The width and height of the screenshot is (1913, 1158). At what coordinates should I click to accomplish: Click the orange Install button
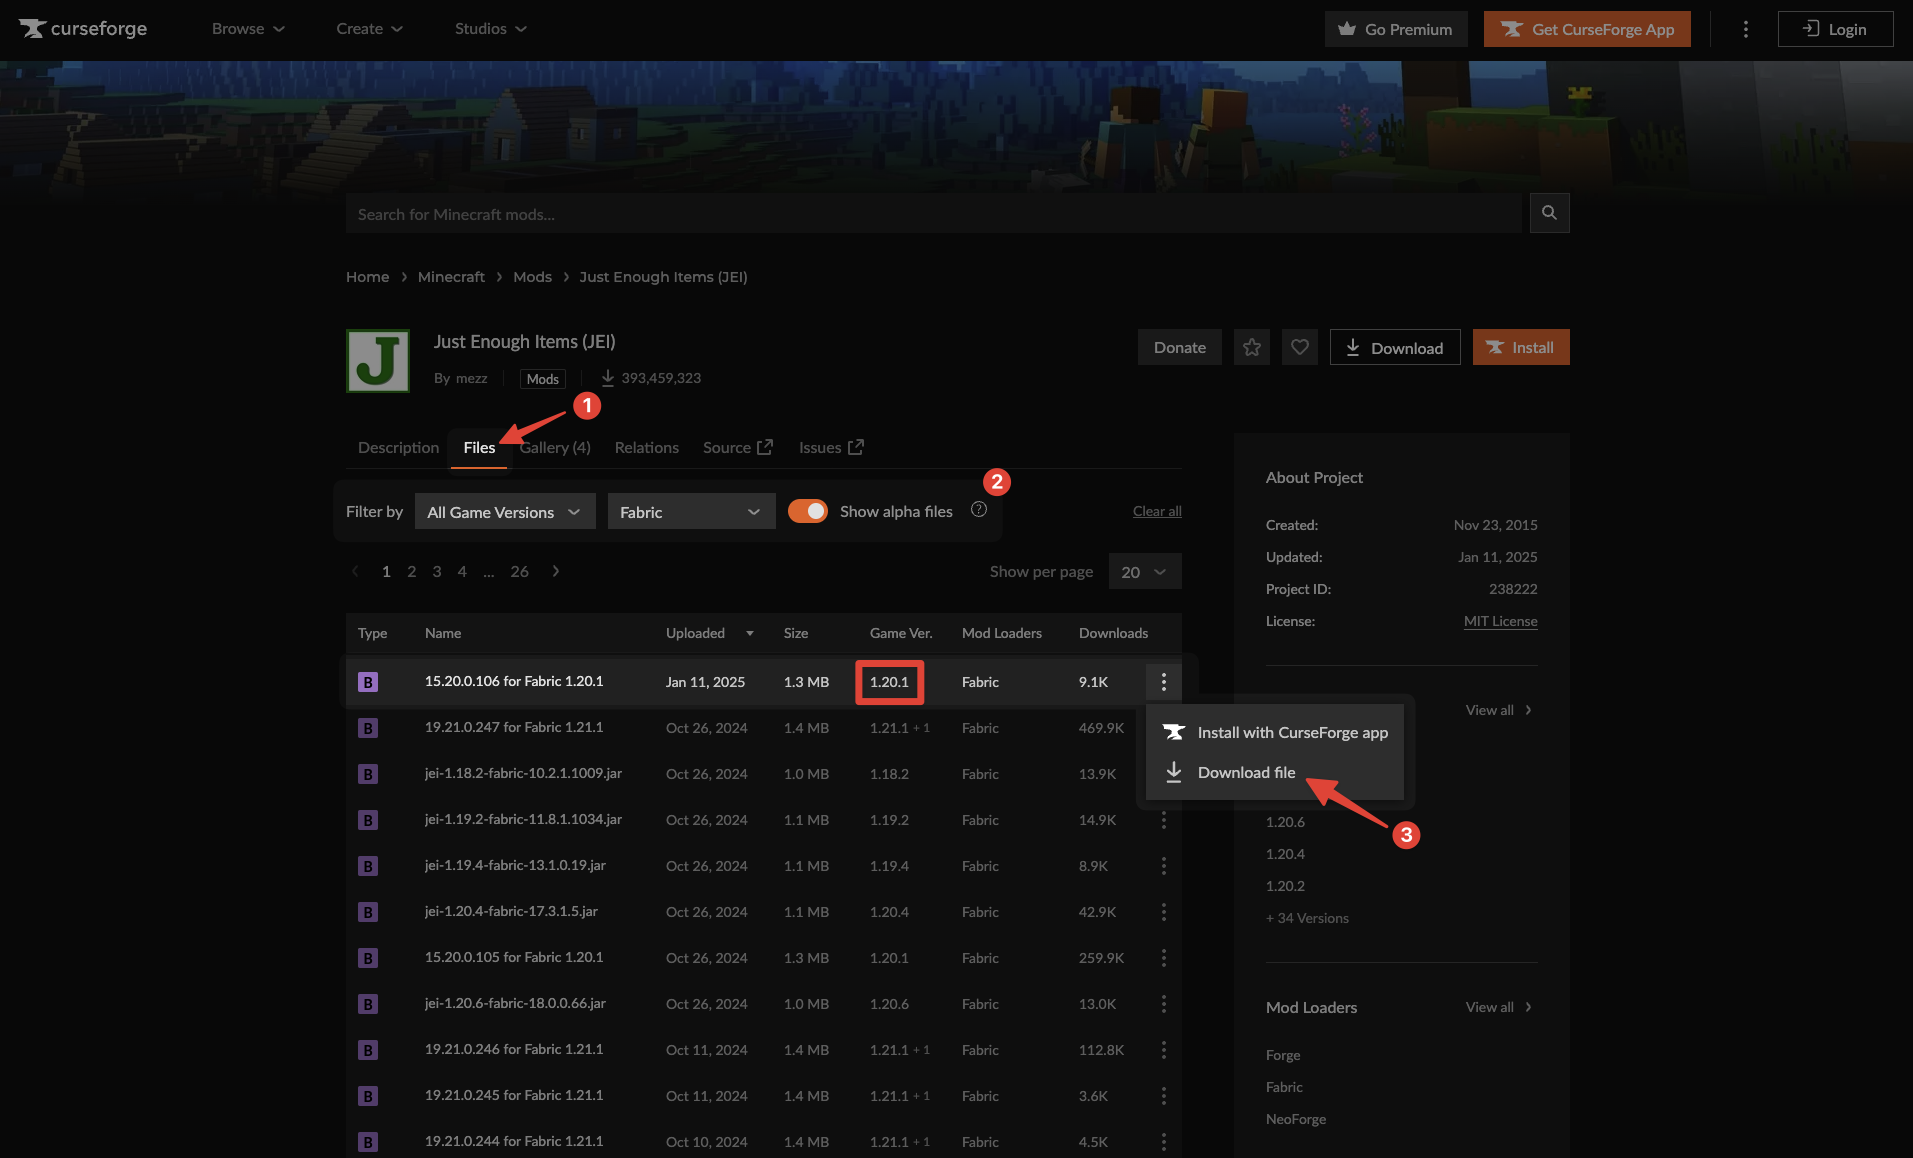click(1521, 347)
